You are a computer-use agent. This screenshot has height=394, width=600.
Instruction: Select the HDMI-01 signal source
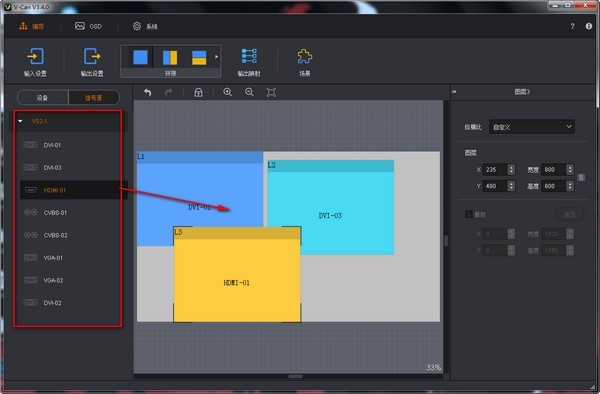pos(73,190)
